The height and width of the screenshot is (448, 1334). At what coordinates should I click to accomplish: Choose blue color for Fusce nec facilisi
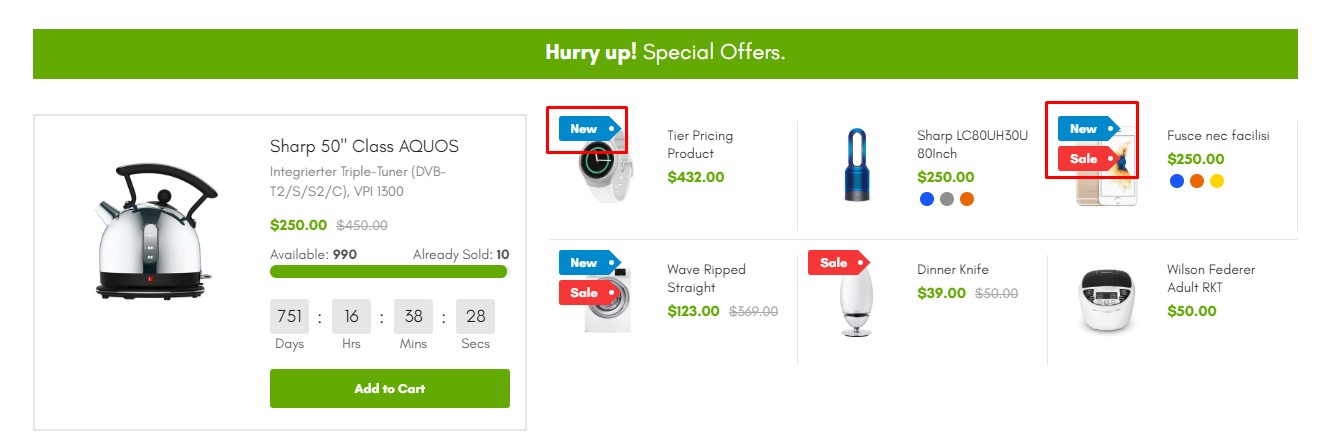click(x=1177, y=181)
